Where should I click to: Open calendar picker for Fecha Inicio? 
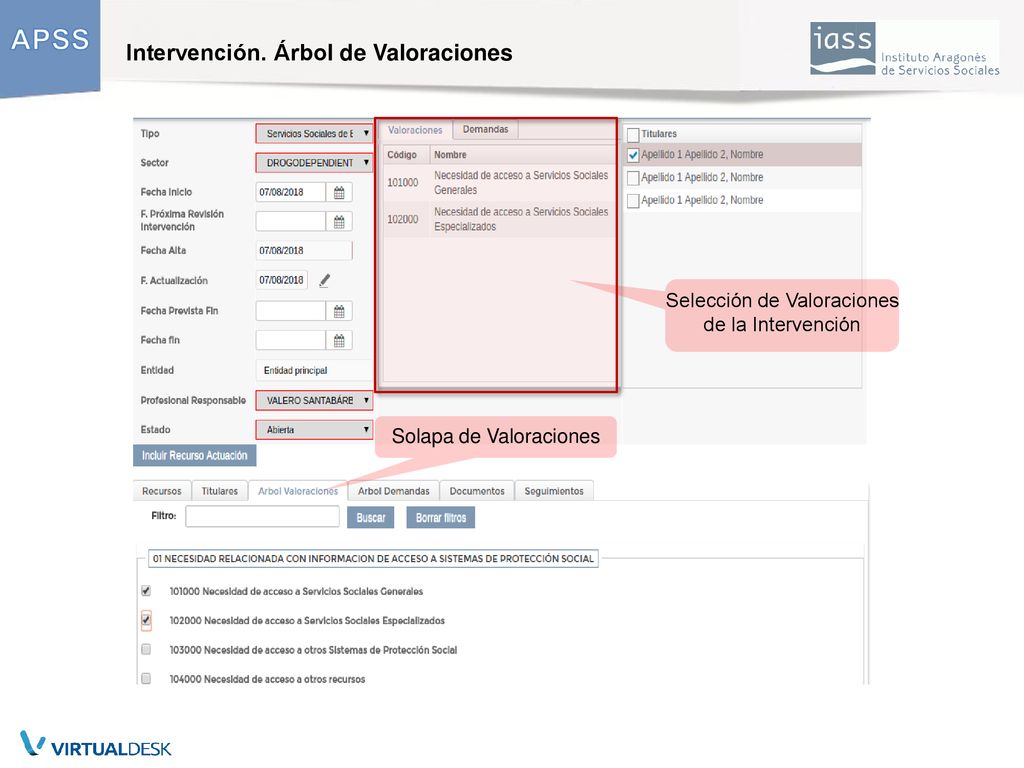point(339,192)
